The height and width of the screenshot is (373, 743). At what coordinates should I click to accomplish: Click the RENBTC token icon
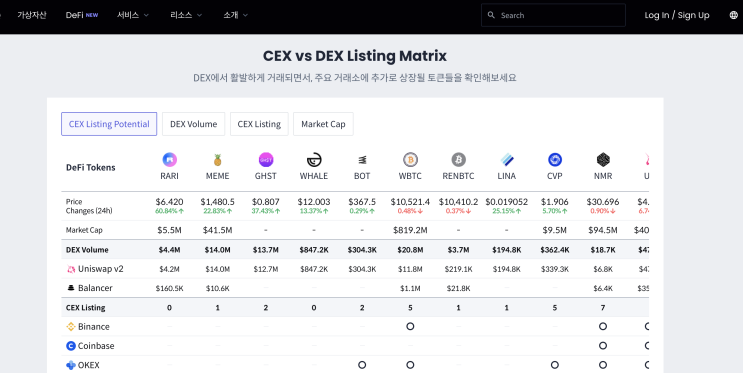(458, 160)
